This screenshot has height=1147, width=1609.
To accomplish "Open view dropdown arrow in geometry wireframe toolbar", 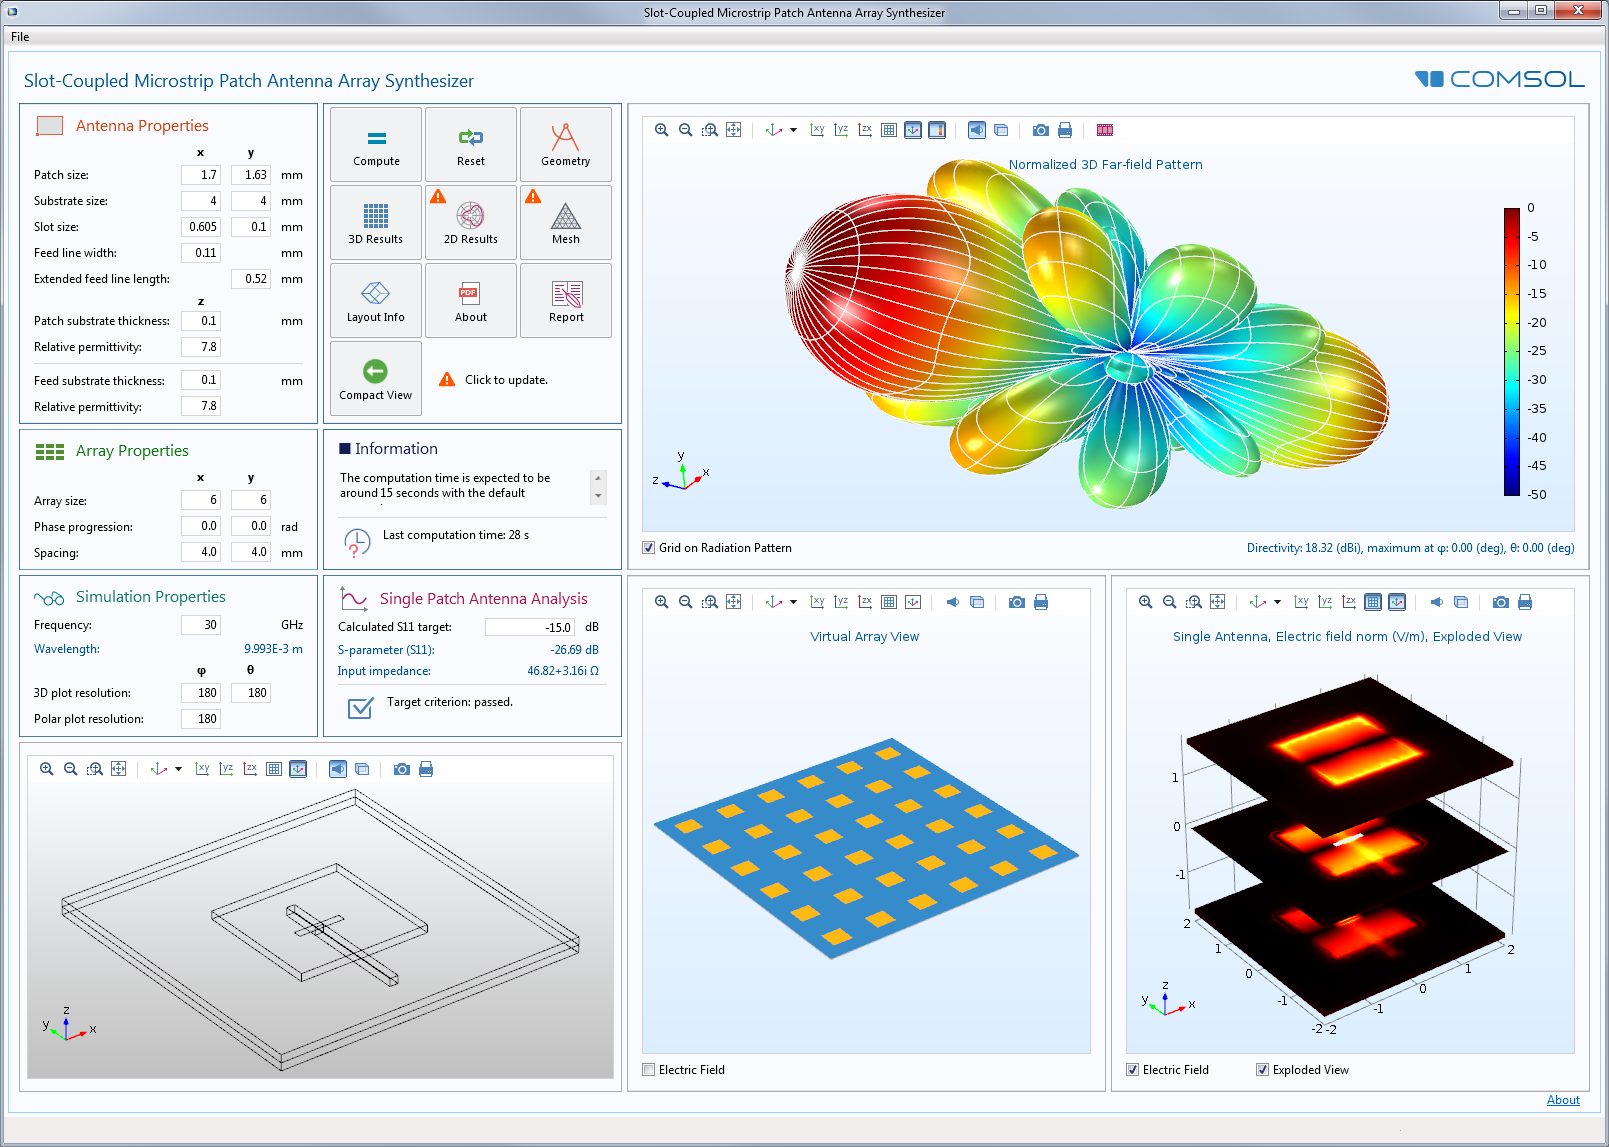I will pyautogui.click(x=178, y=769).
